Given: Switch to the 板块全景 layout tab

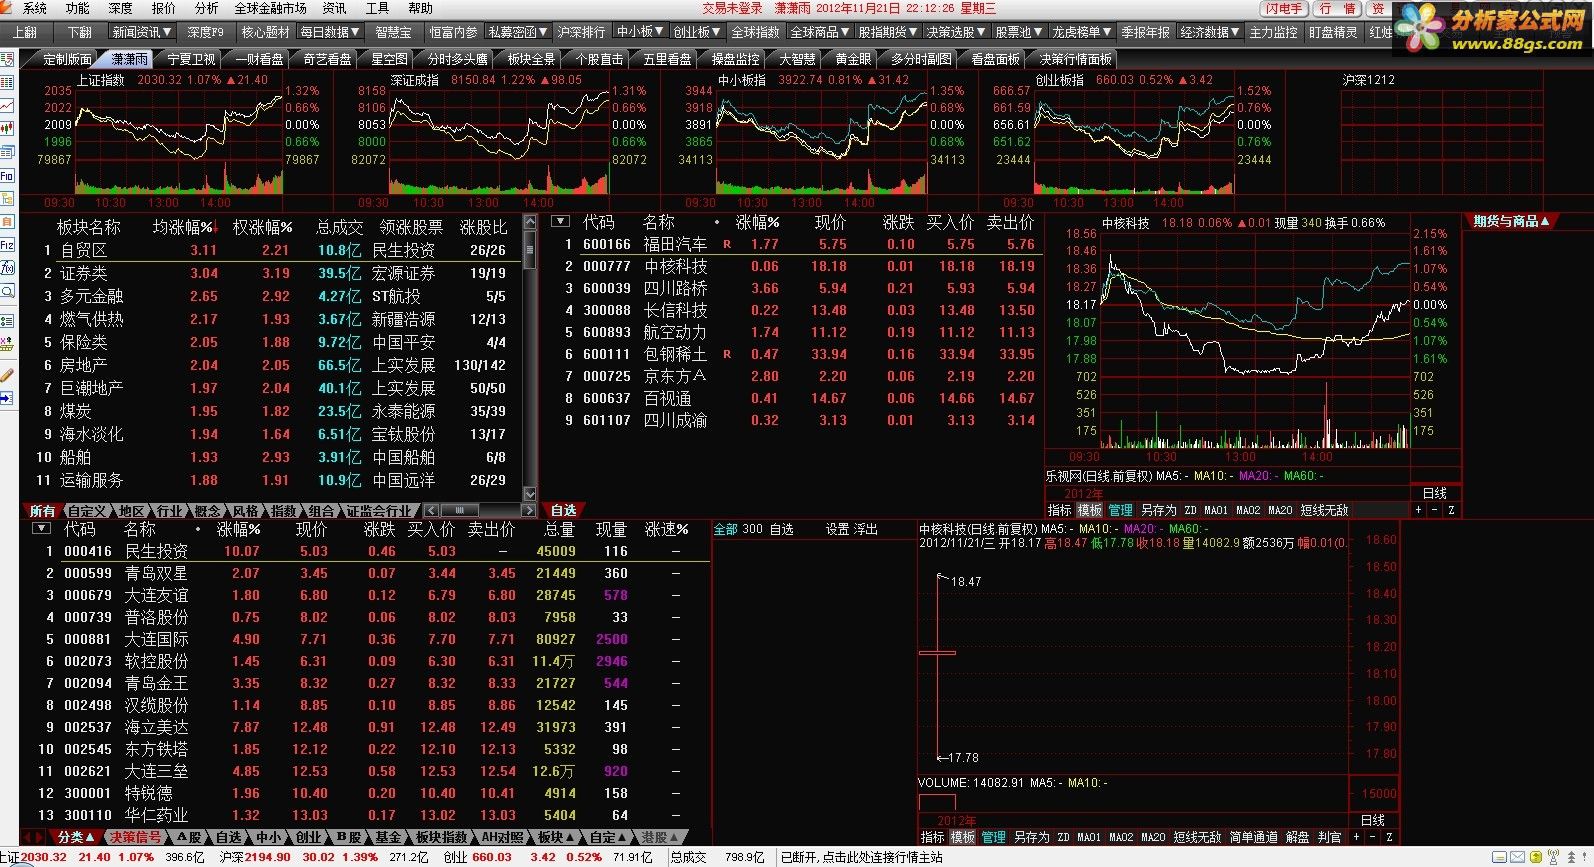Looking at the screenshot, I should pos(531,59).
